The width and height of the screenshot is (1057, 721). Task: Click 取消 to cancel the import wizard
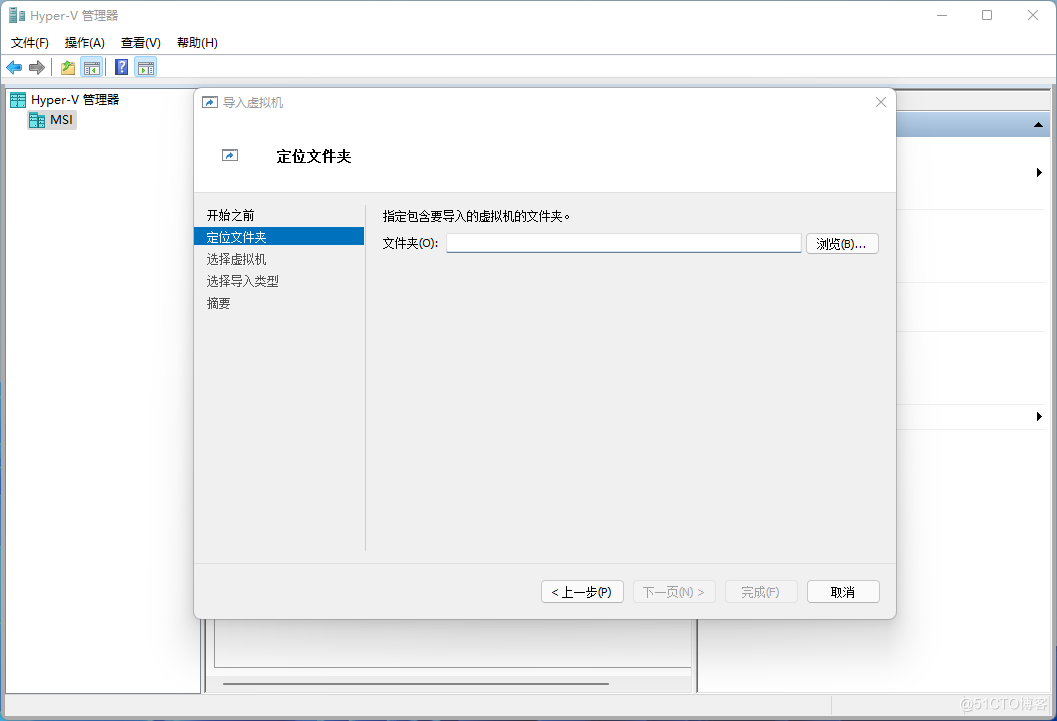coord(843,592)
